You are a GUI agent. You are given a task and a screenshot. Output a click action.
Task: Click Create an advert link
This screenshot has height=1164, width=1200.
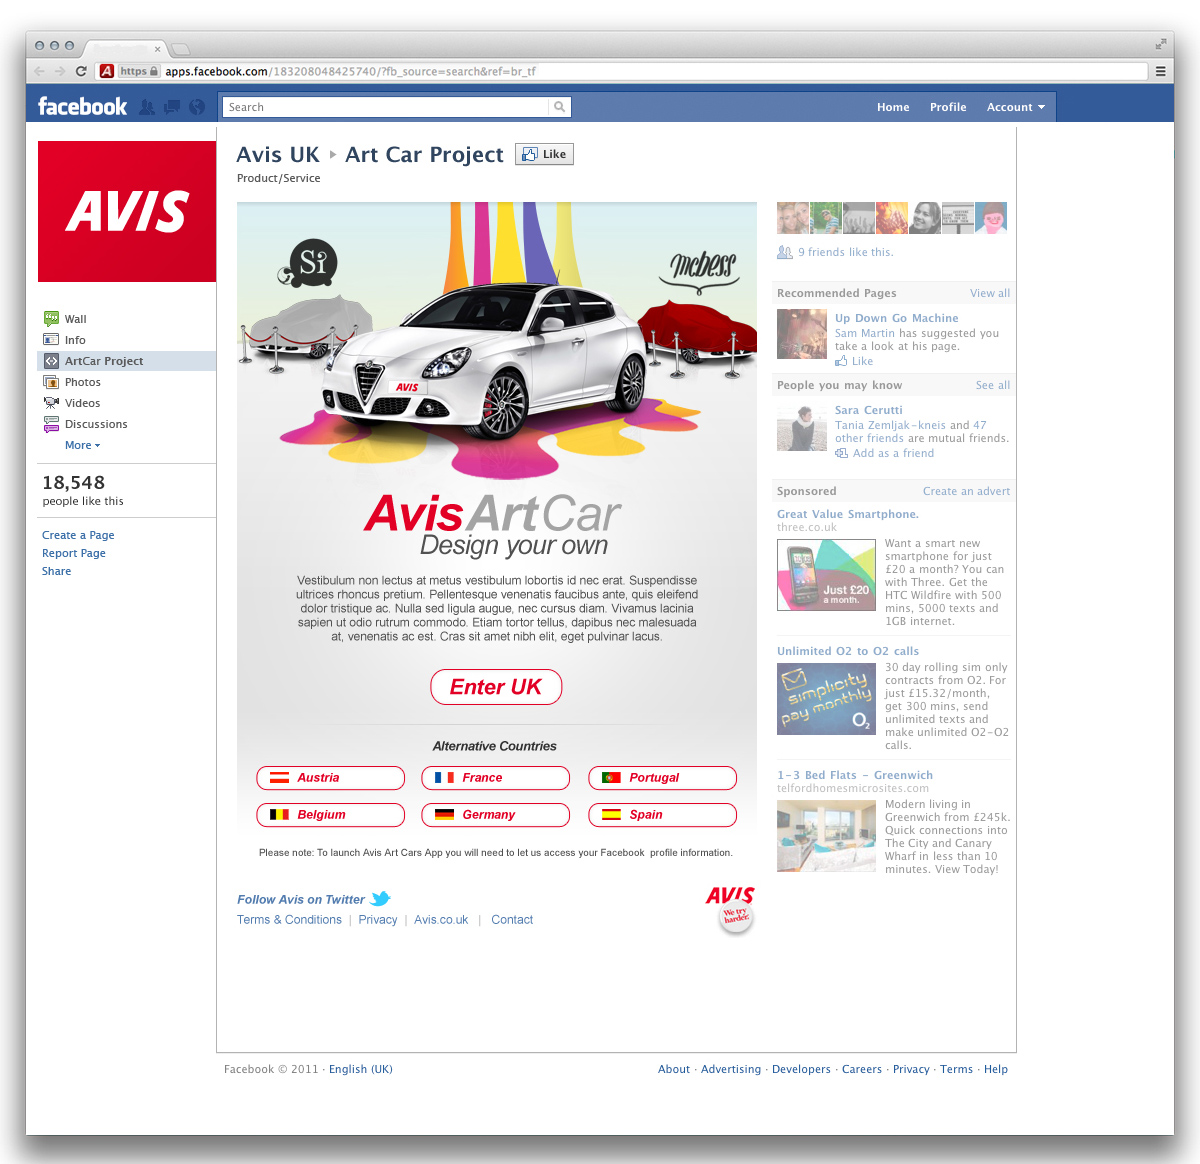click(966, 491)
